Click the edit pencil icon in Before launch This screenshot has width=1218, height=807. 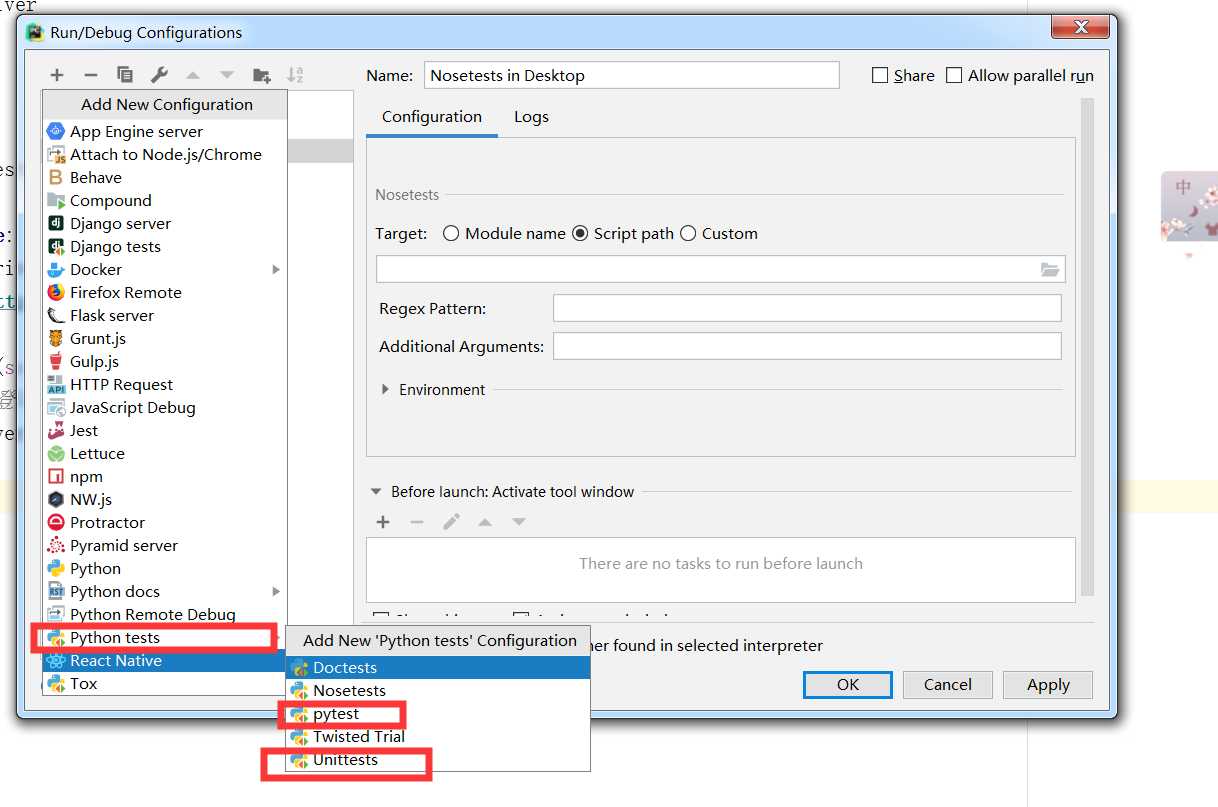point(451,522)
